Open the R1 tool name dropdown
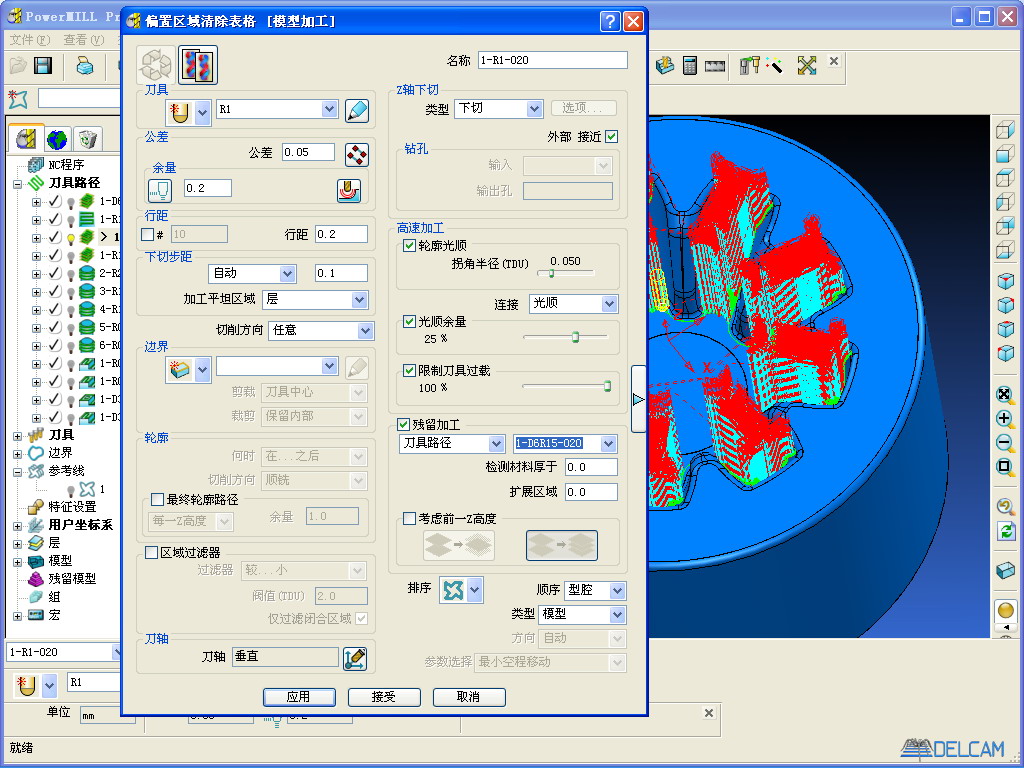 (x=329, y=109)
